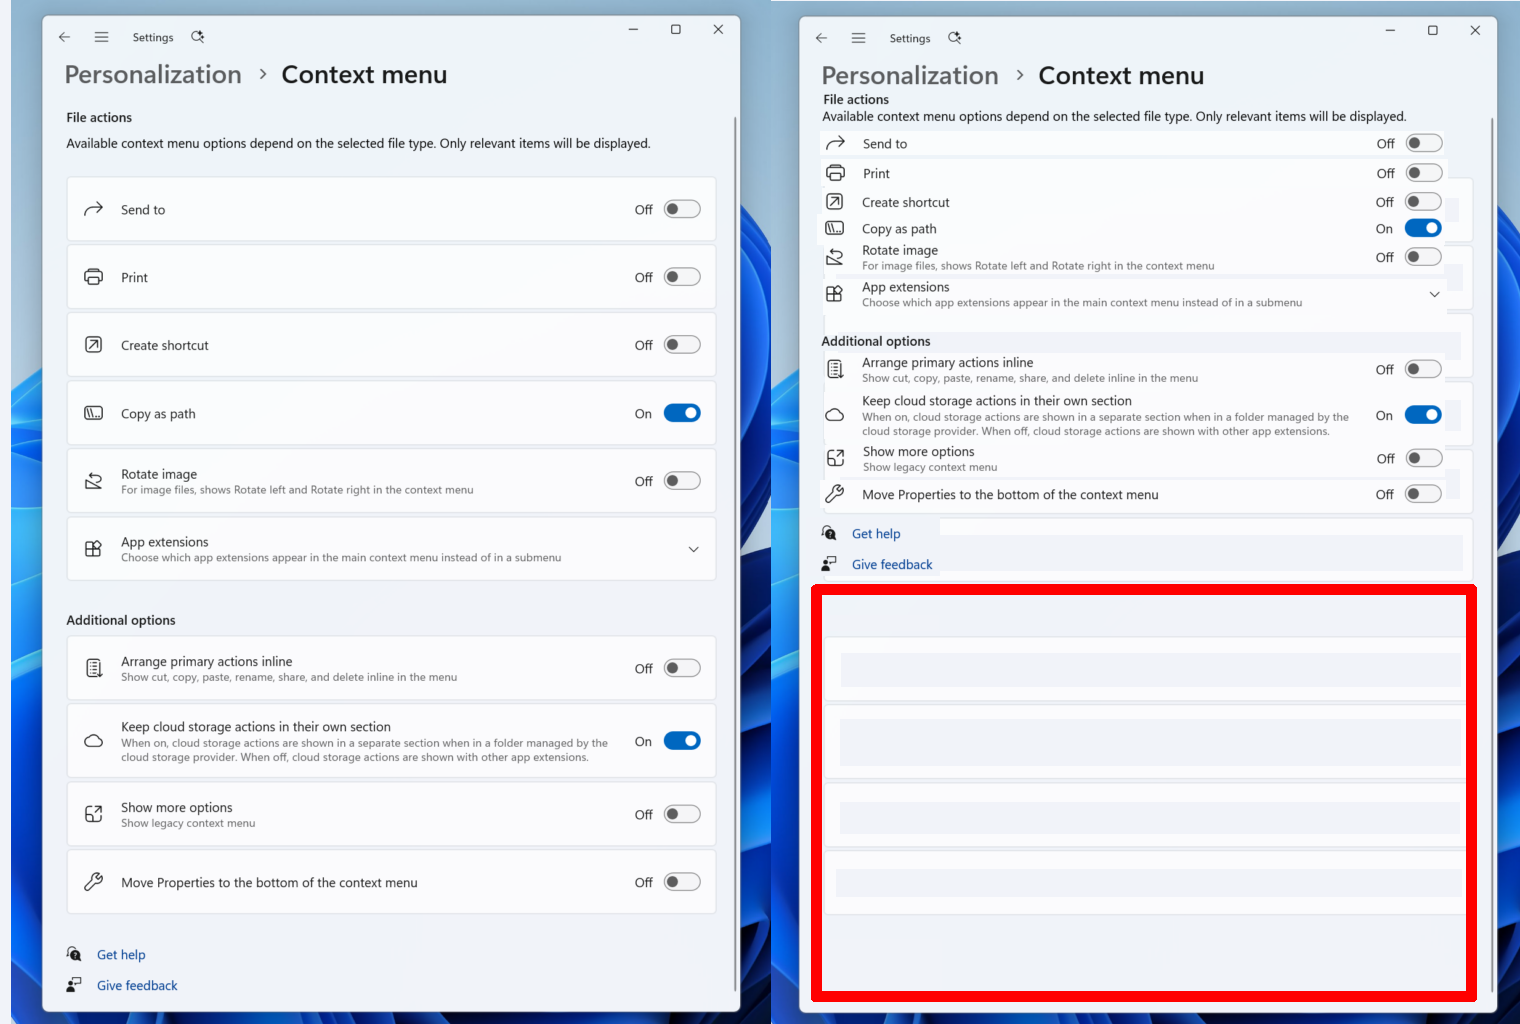This screenshot has height=1024, width=1520.
Task: Click Arrange primary actions icon in right window
Action: pos(835,369)
